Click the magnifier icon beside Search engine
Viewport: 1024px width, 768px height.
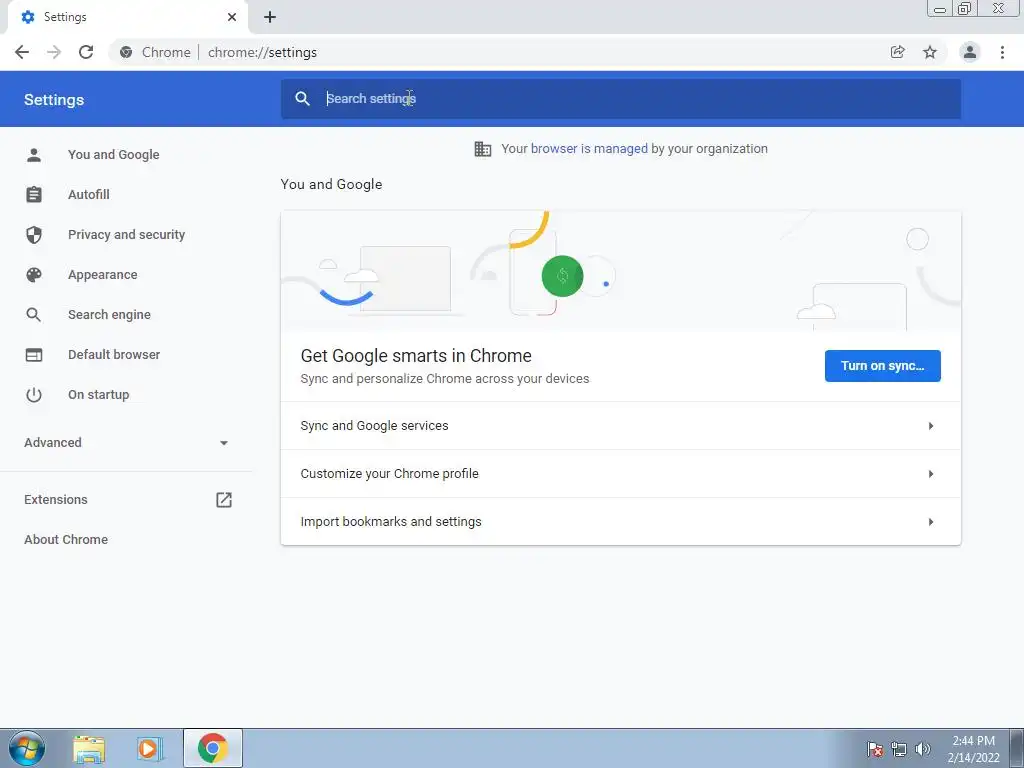click(34, 315)
